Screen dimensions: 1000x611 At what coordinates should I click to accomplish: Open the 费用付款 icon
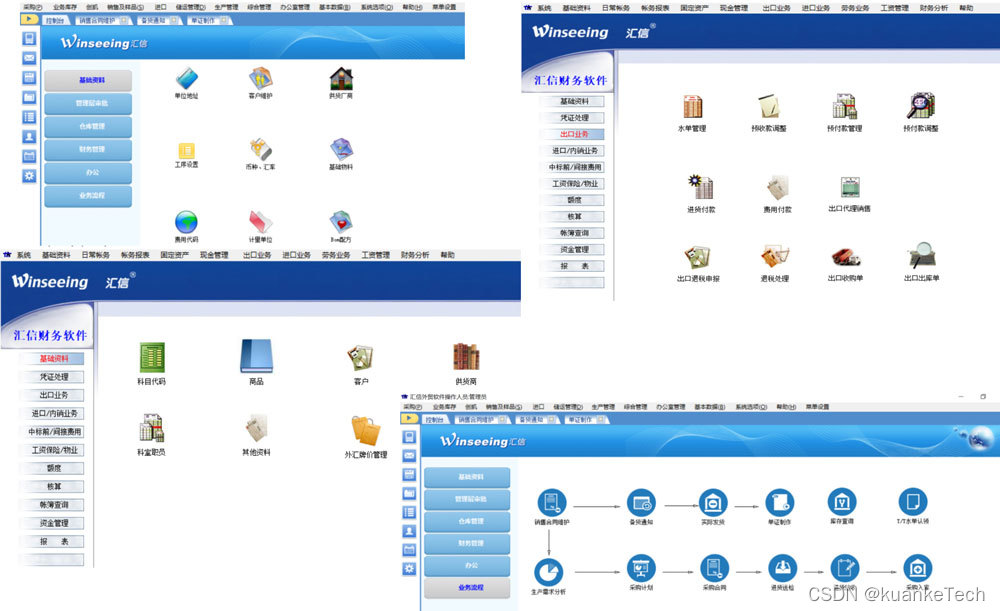point(777,188)
